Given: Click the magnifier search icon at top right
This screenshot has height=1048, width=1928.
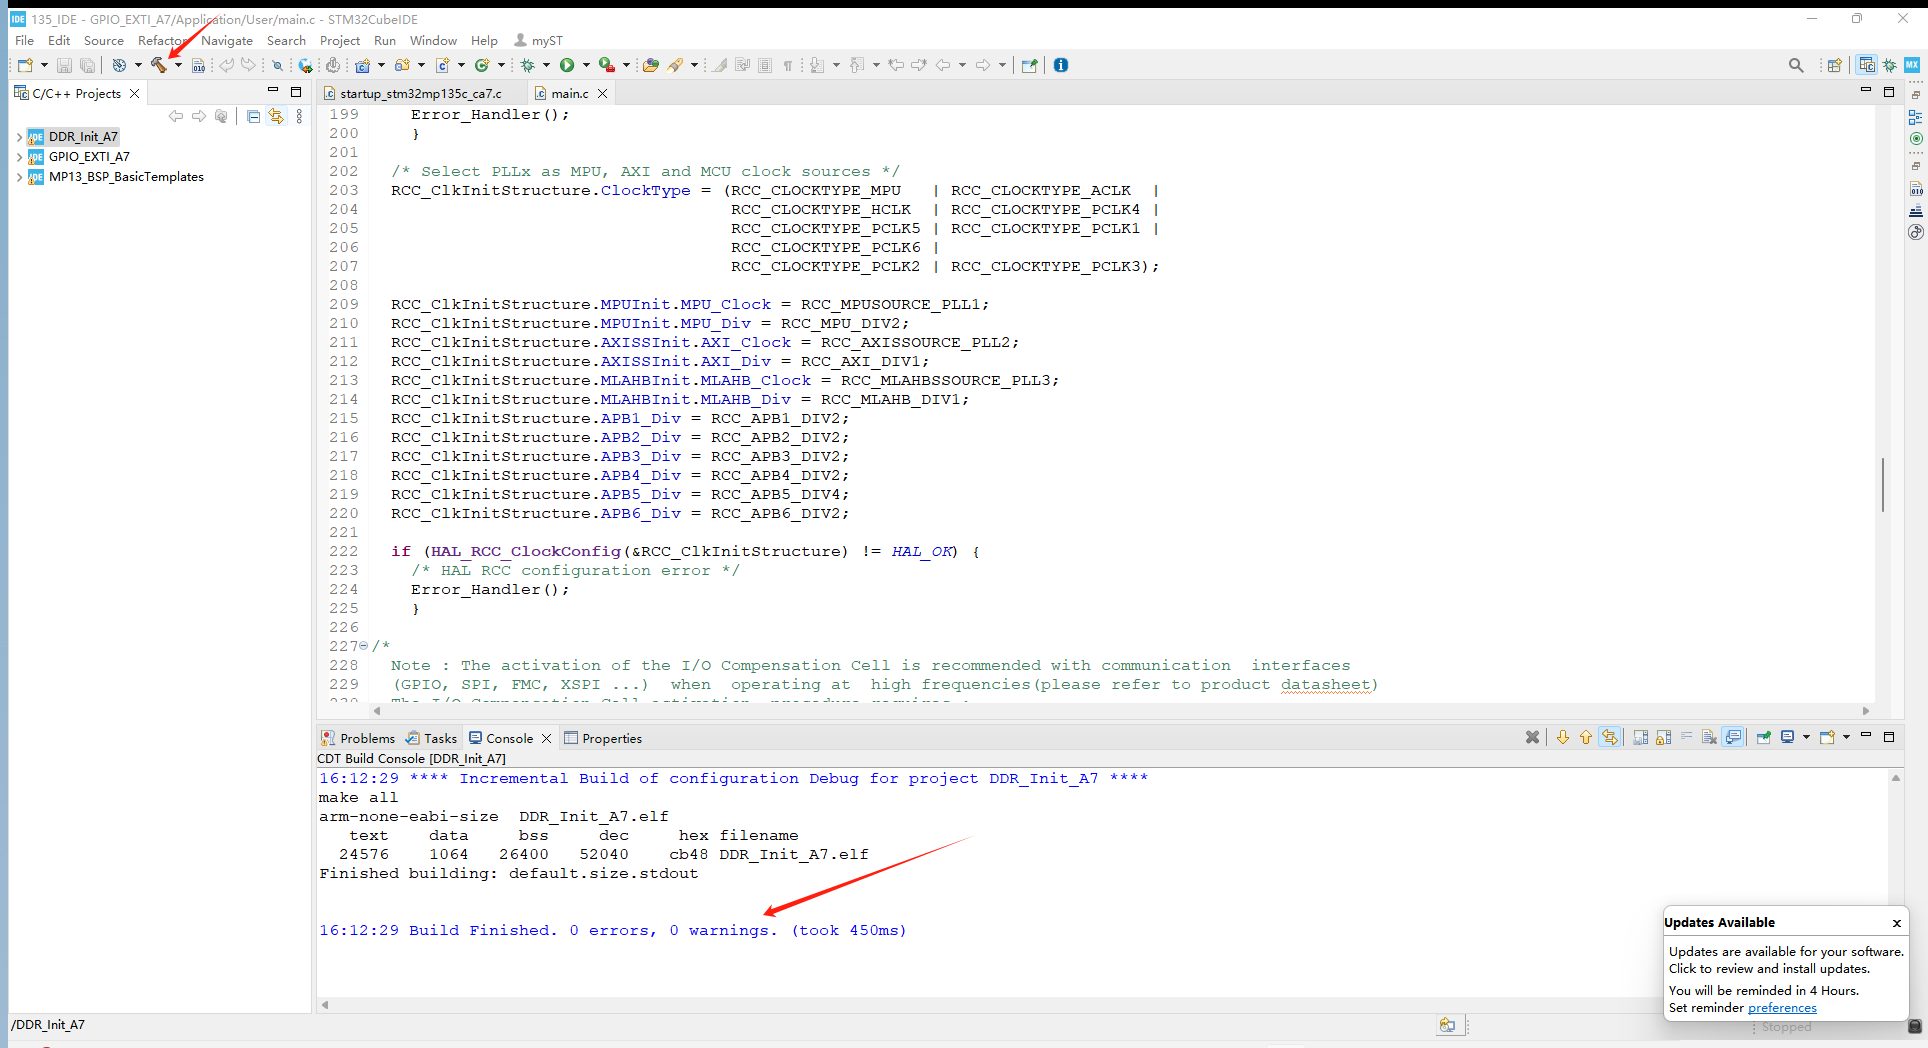Looking at the screenshot, I should click(x=1796, y=65).
